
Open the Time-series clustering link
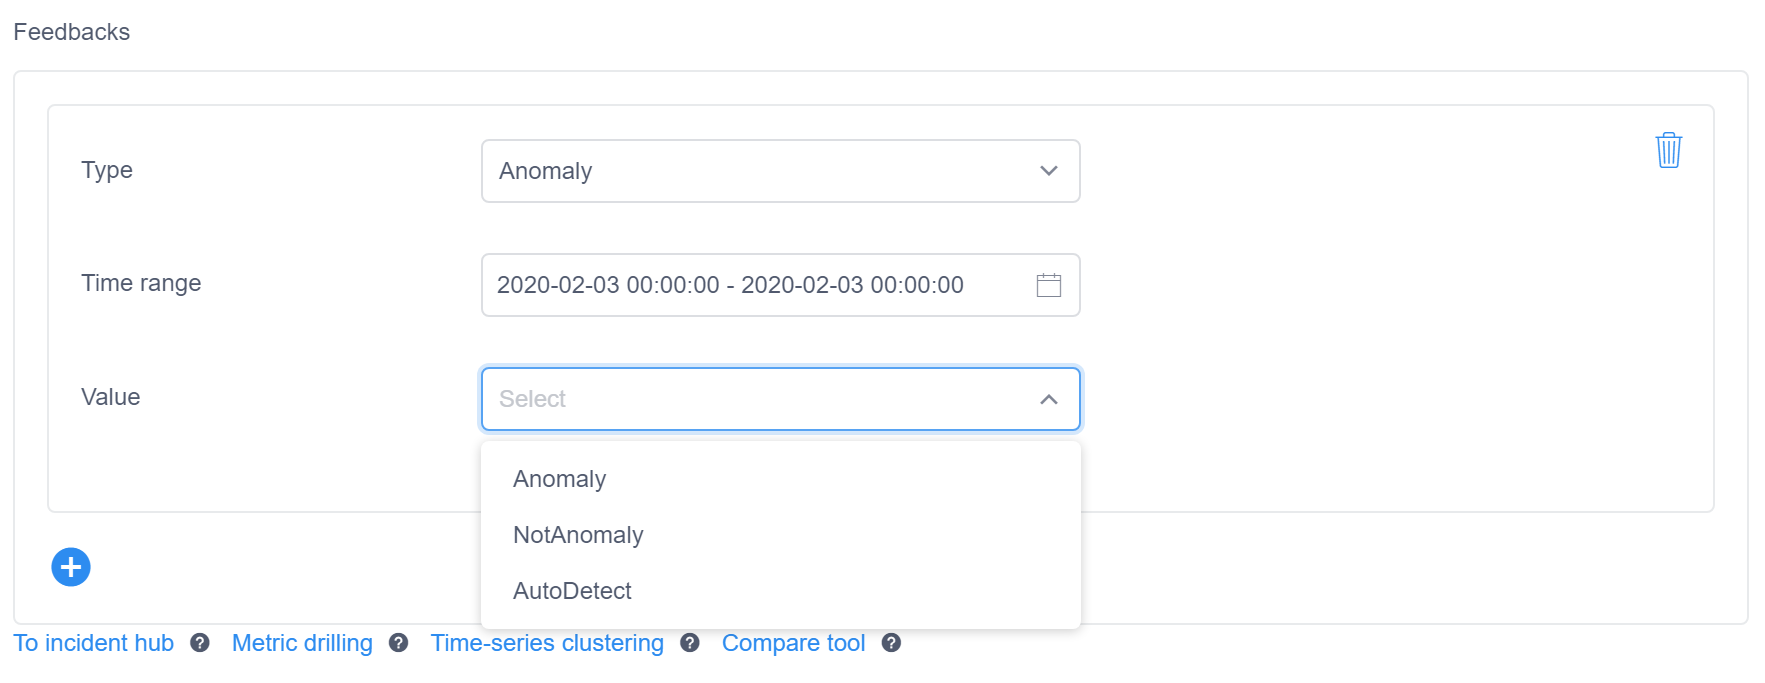tap(547, 643)
